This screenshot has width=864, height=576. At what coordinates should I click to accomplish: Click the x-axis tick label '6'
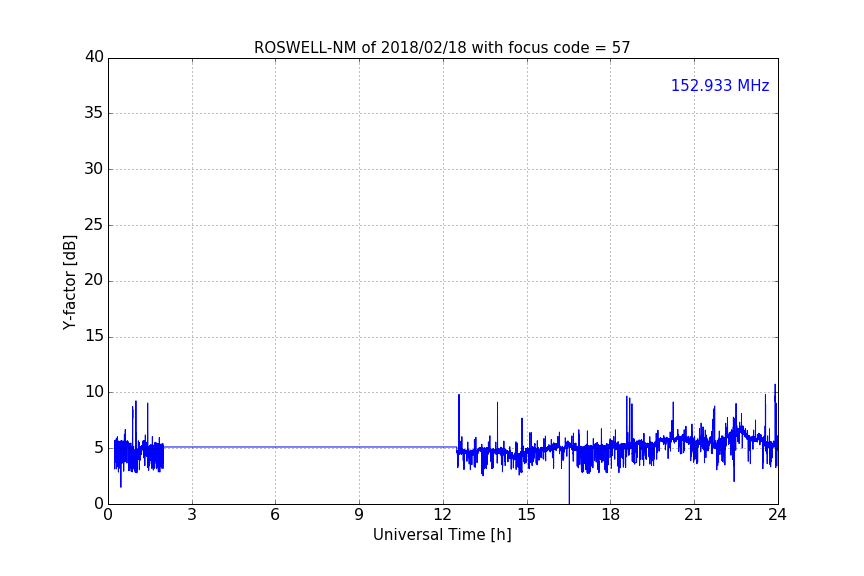tap(275, 515)
